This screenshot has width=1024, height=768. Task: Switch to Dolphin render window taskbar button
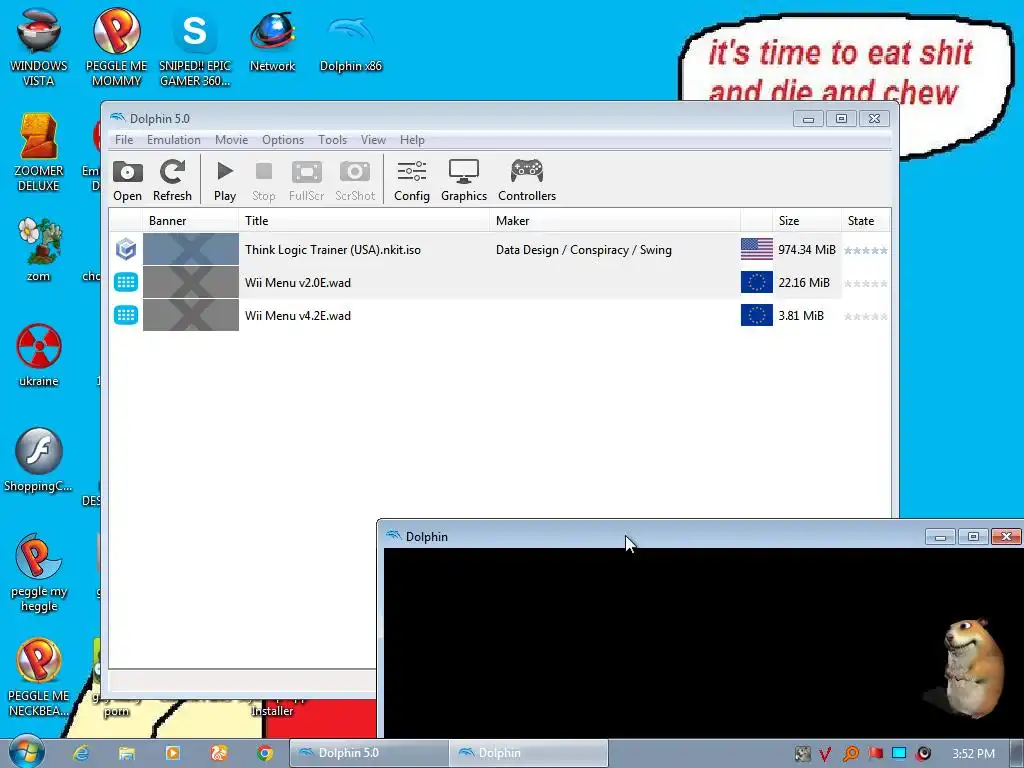(529, 753)
